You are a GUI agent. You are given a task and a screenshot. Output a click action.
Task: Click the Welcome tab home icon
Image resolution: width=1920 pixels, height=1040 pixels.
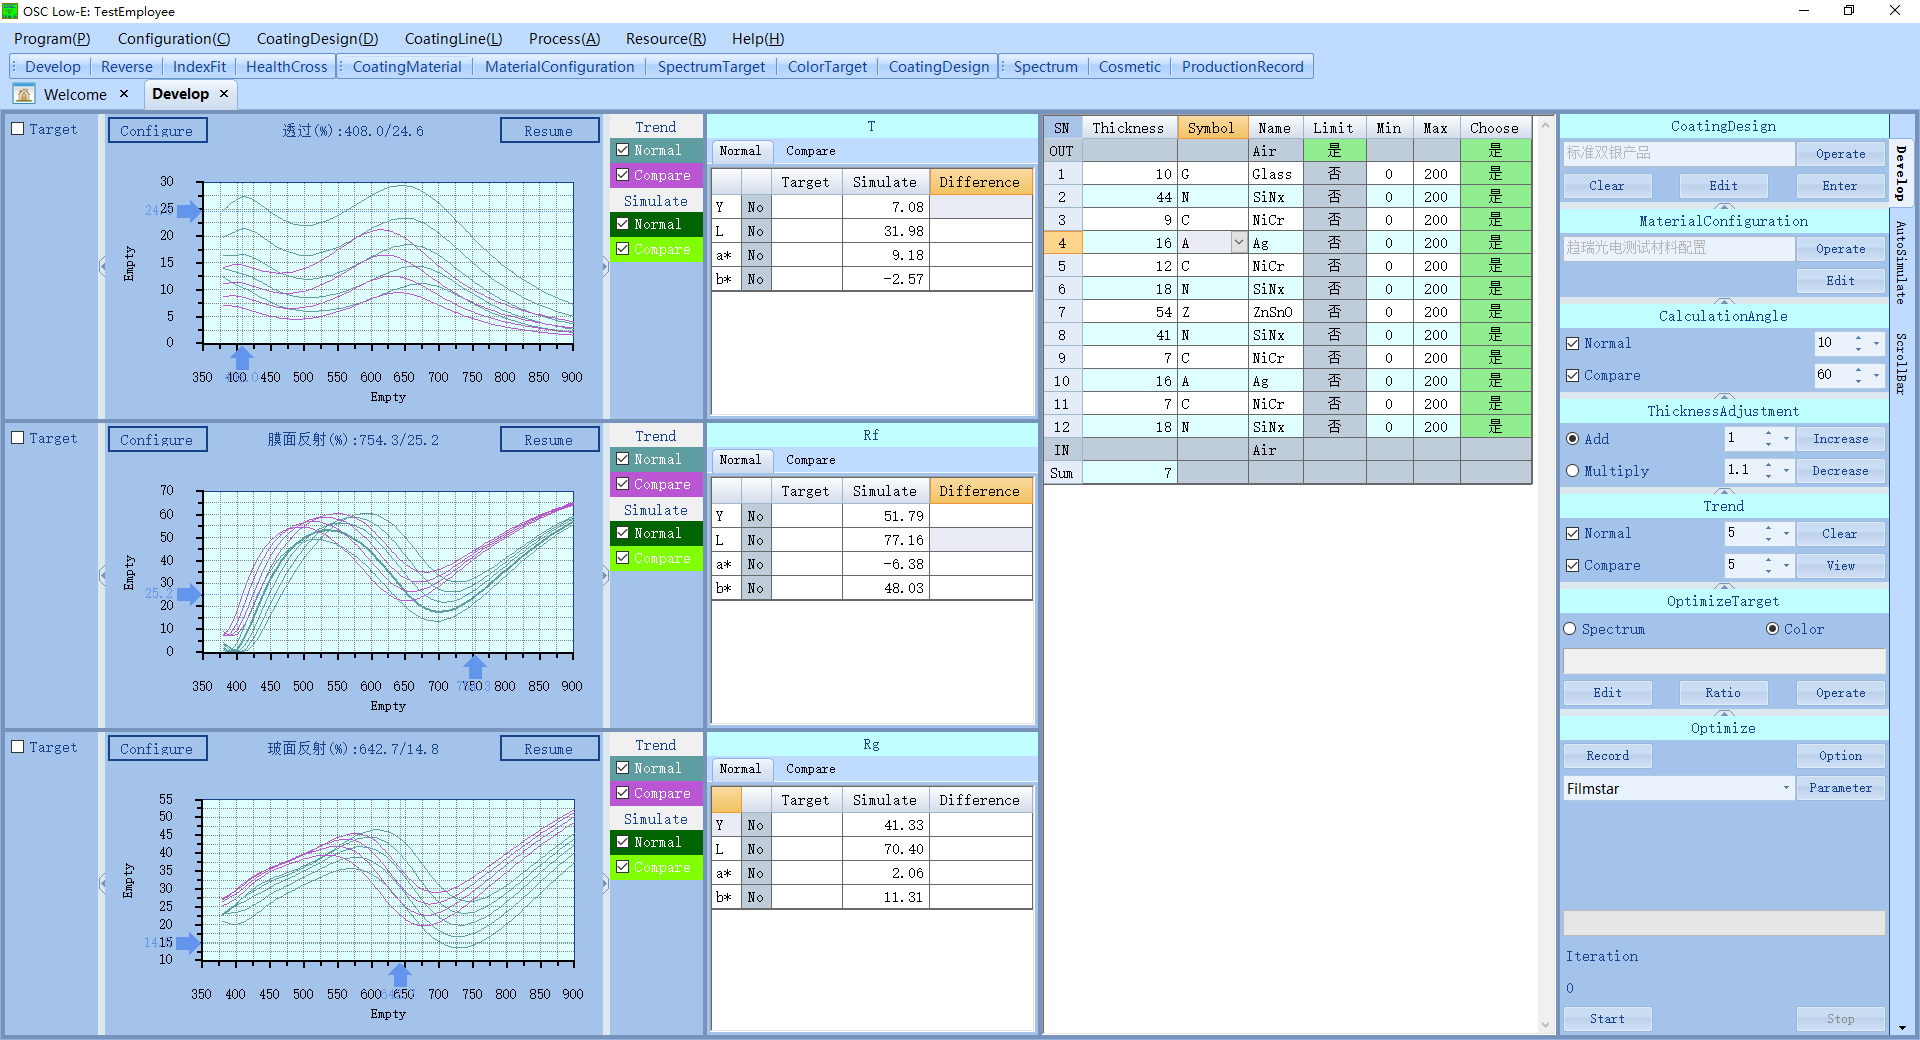25,94
